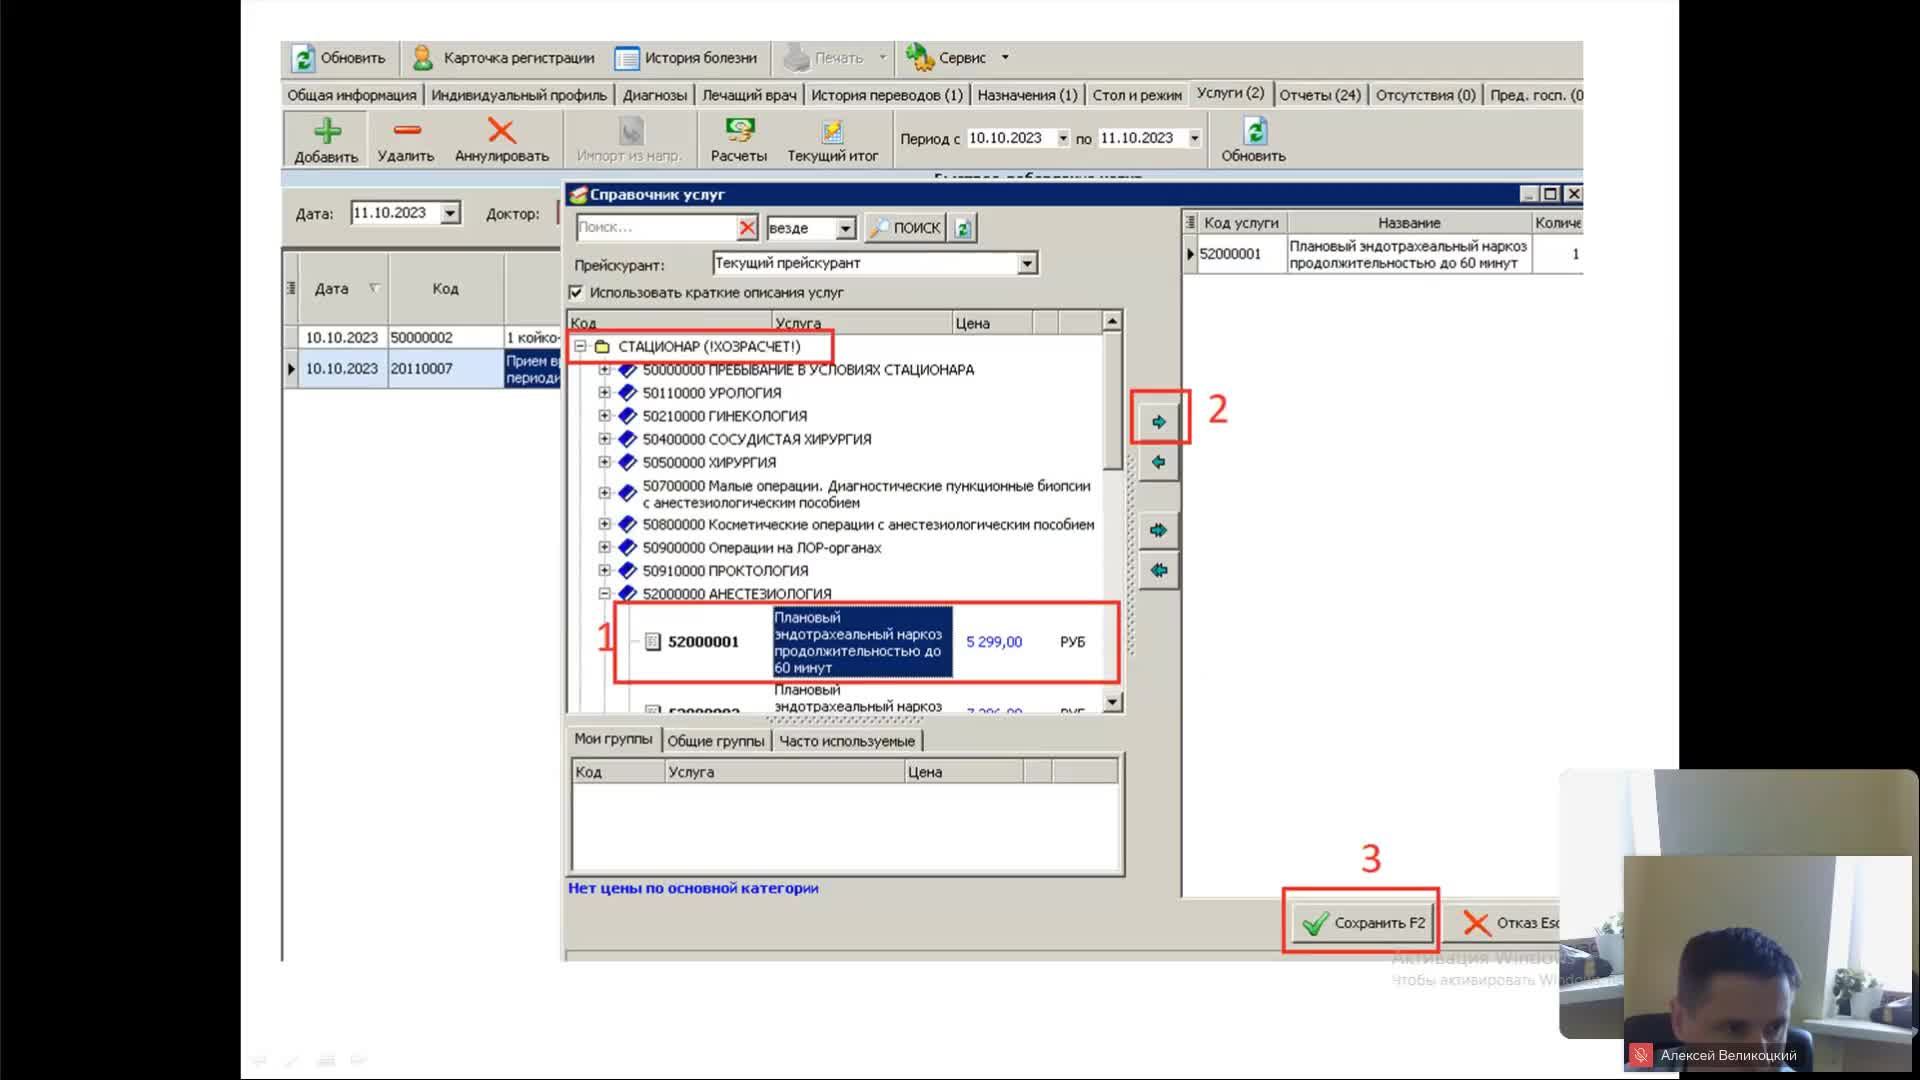Open the 'везде' search scope dropdown

pyautogui.click(x=845, y=228)
